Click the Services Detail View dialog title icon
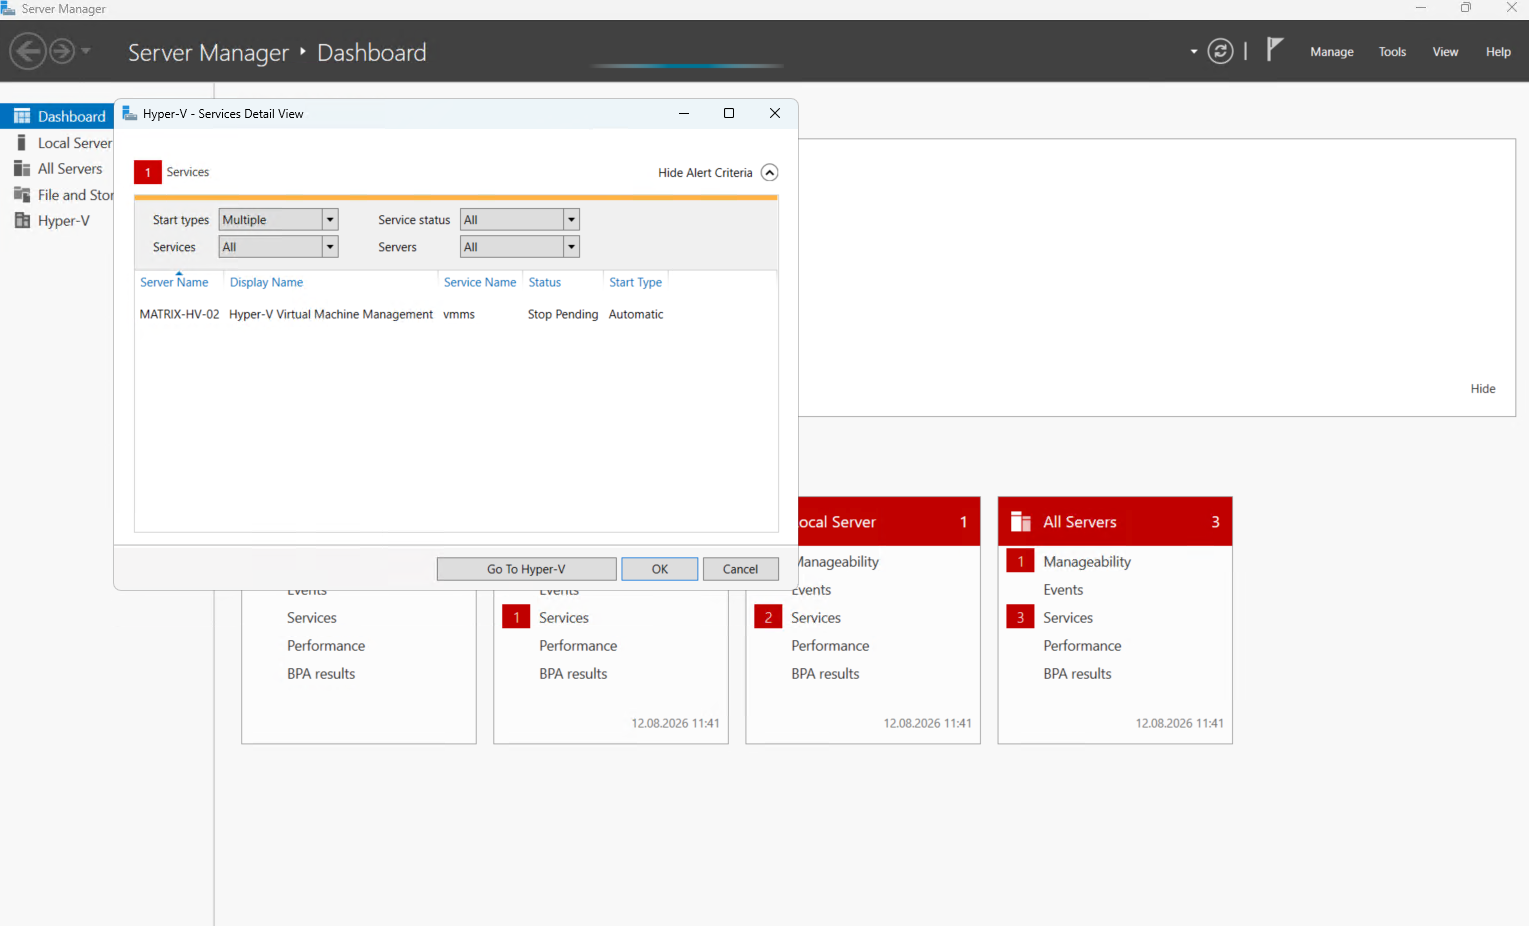This screenshot has width=1529, height=926. tap(129, 113)
